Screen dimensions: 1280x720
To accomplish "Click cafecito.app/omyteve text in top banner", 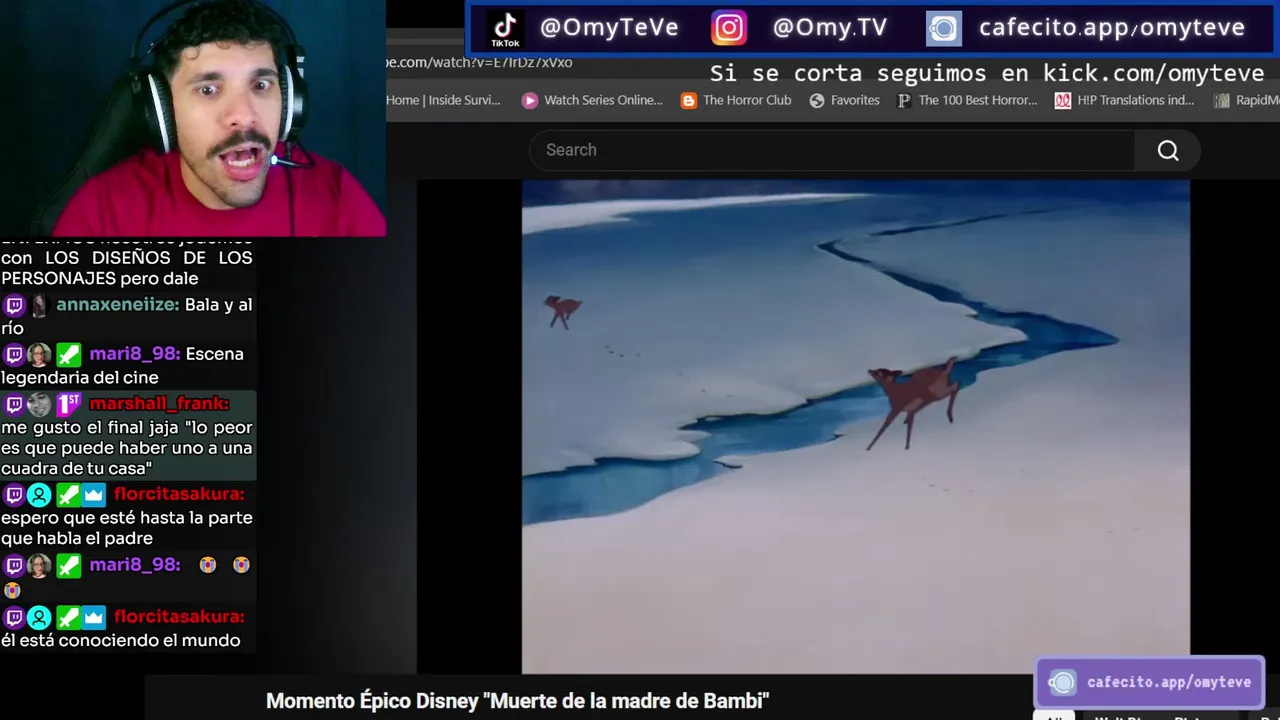I will [x=1112, y=28].
